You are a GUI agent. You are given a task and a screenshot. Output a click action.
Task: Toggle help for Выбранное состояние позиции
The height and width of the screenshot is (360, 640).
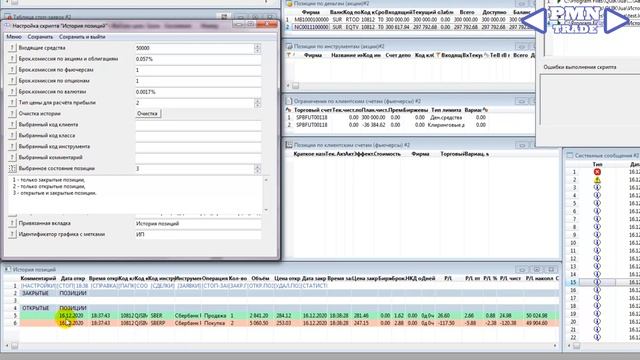pyautogui.click(x=12, y=169)
